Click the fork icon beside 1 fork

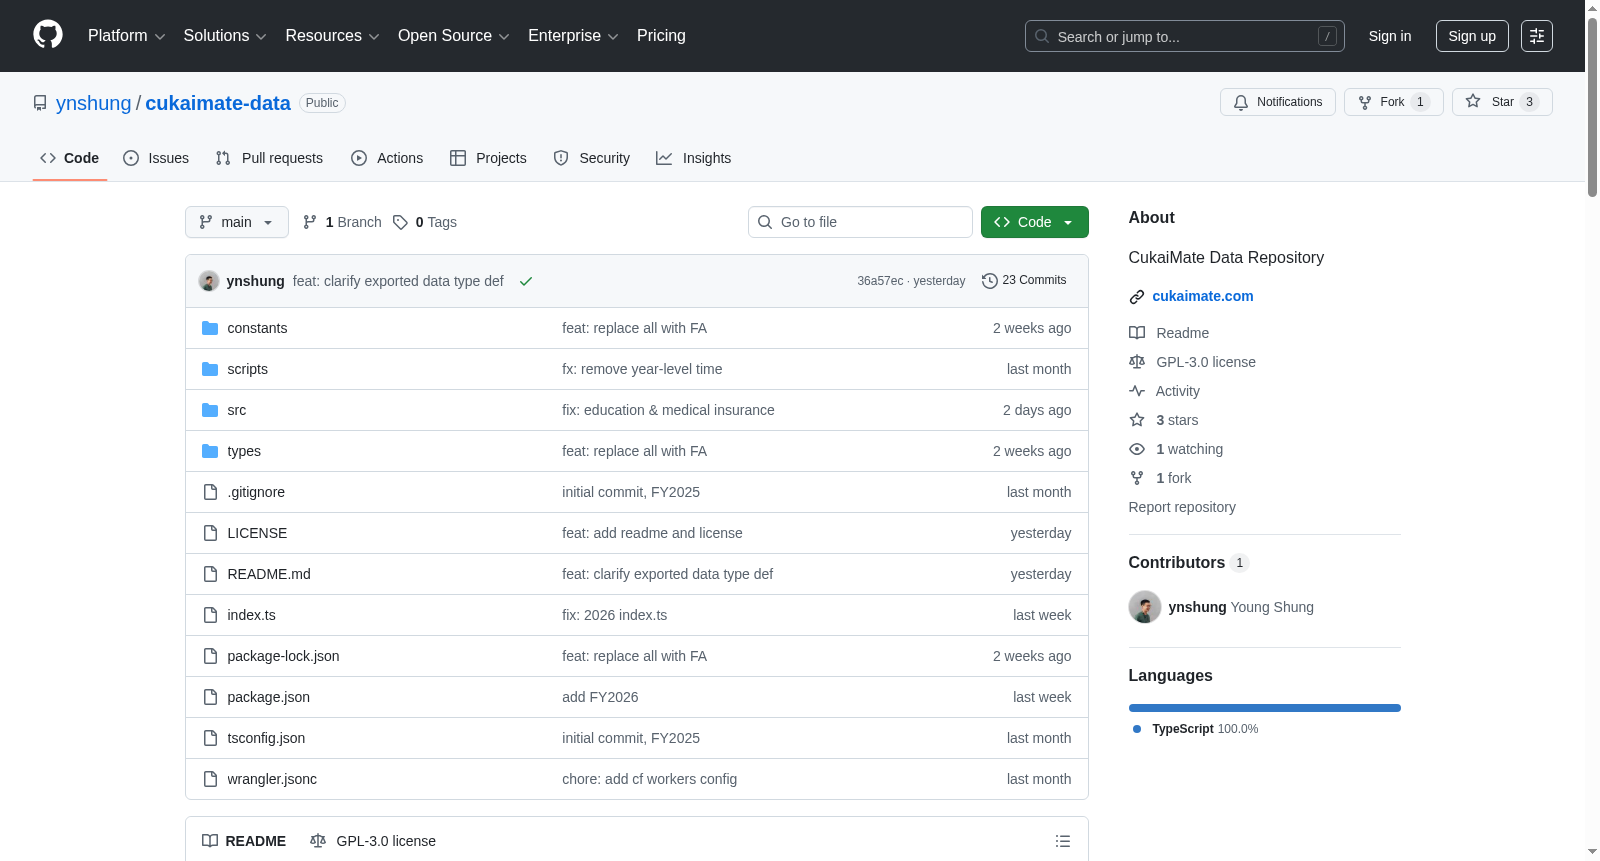pos(1137,478)
